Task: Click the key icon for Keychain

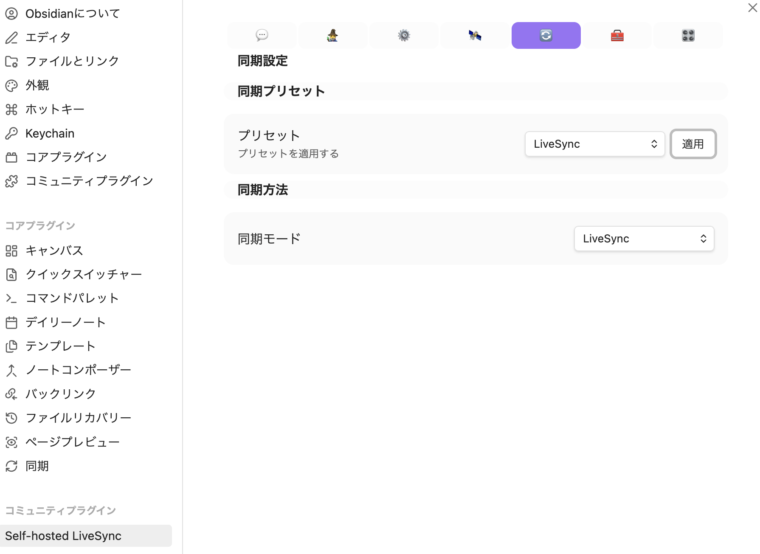Action: 11,133
